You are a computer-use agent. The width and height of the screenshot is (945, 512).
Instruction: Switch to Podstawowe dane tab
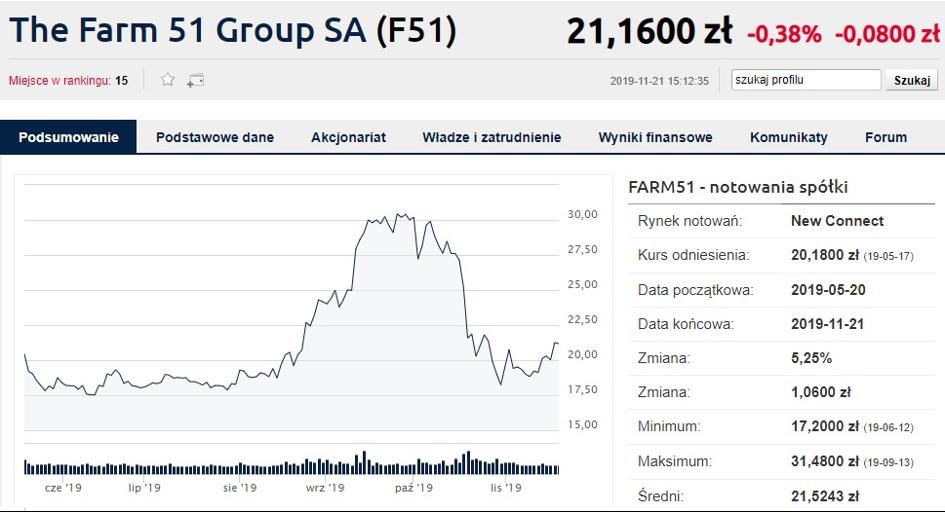click(215, 137)
